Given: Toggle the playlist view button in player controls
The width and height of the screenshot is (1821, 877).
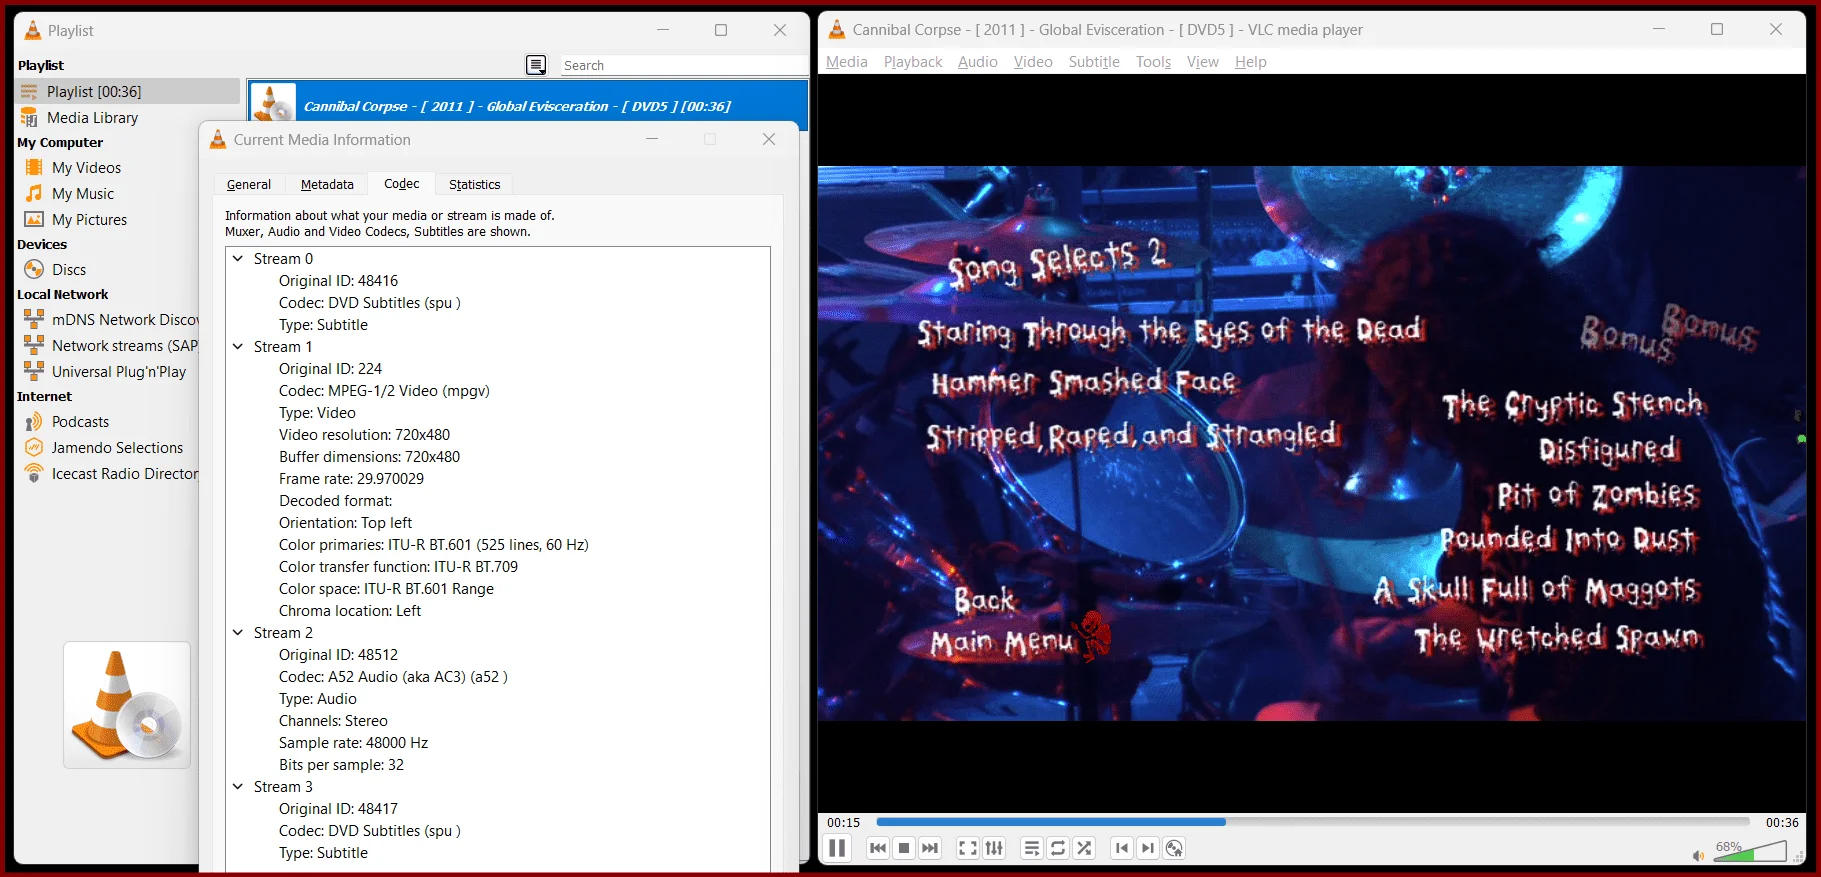Looking at the screenshot, I should click(1032, 848).
